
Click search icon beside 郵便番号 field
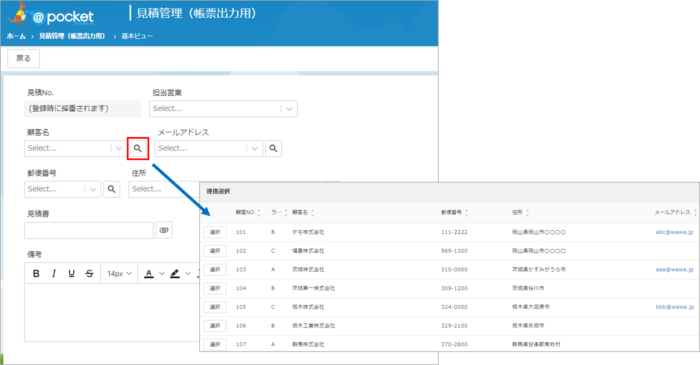[x=112, y=189]
